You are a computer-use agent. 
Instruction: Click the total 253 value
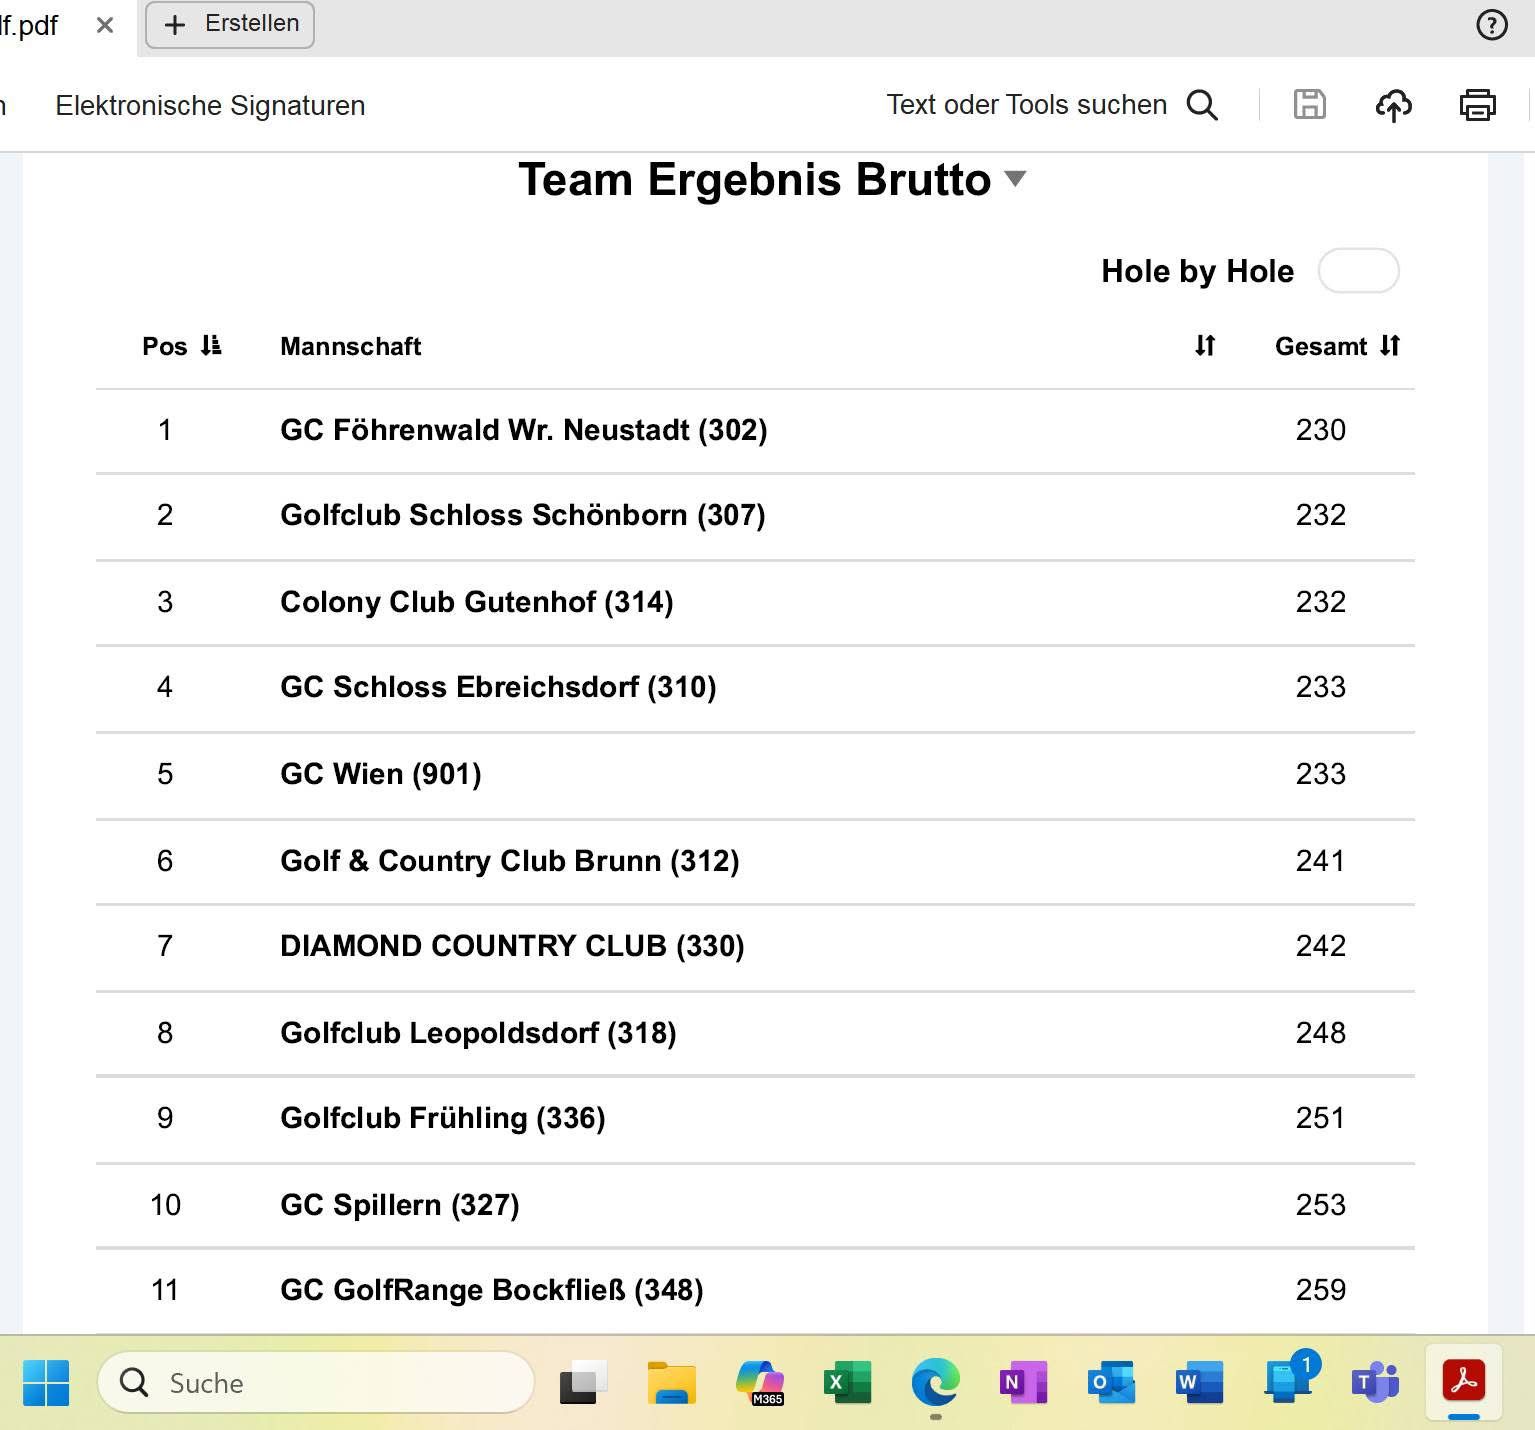coord(1320,1205)
